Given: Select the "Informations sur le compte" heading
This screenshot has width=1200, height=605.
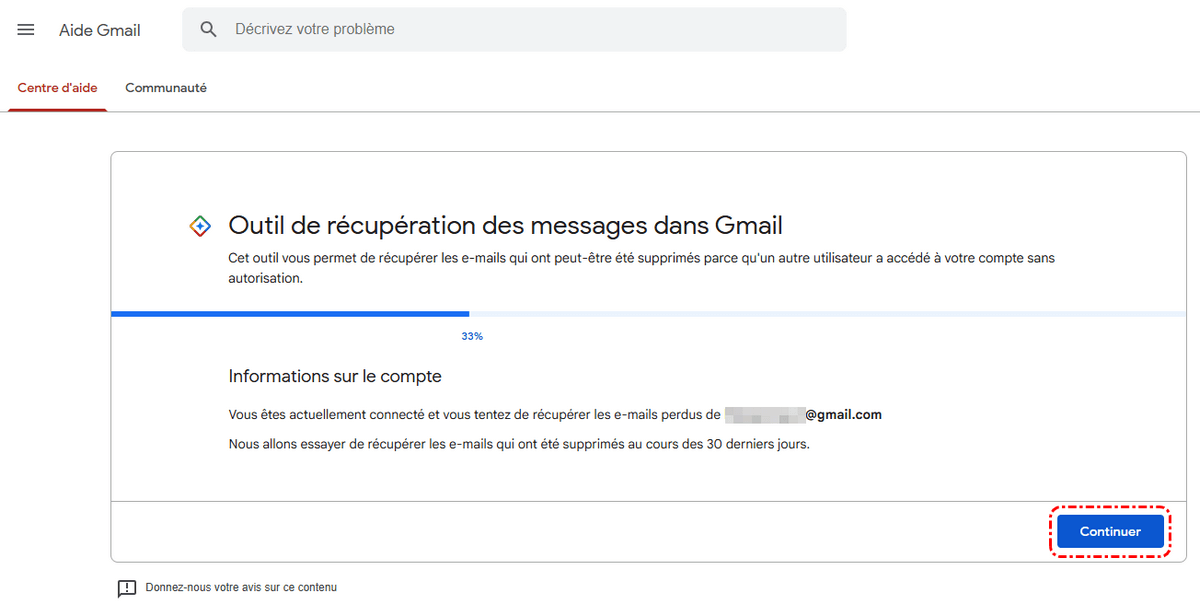Looking at the screenshot, I should [335, 377].
